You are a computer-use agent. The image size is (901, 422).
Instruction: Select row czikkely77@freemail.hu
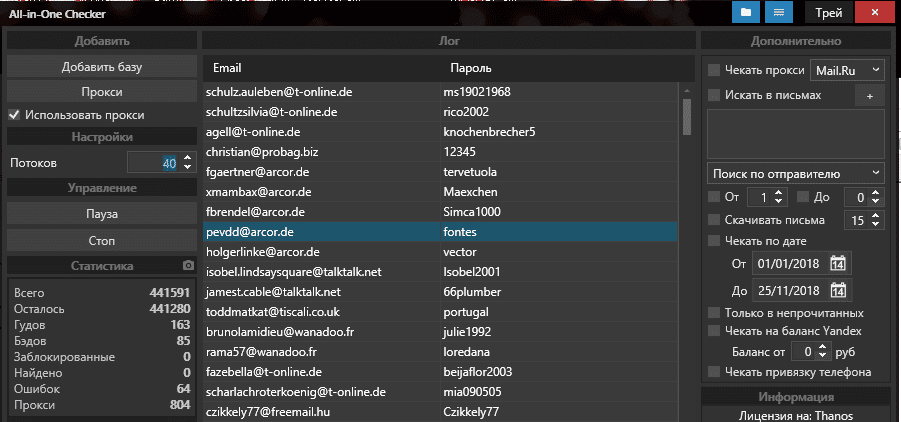[x=440, y=412]
